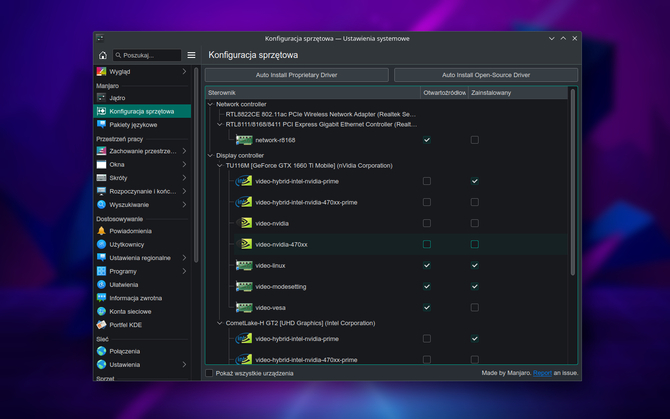Viewport: 670px width, 419px height.
Task: Expand the Programy submenu arrow
Action: click(184, 271)
